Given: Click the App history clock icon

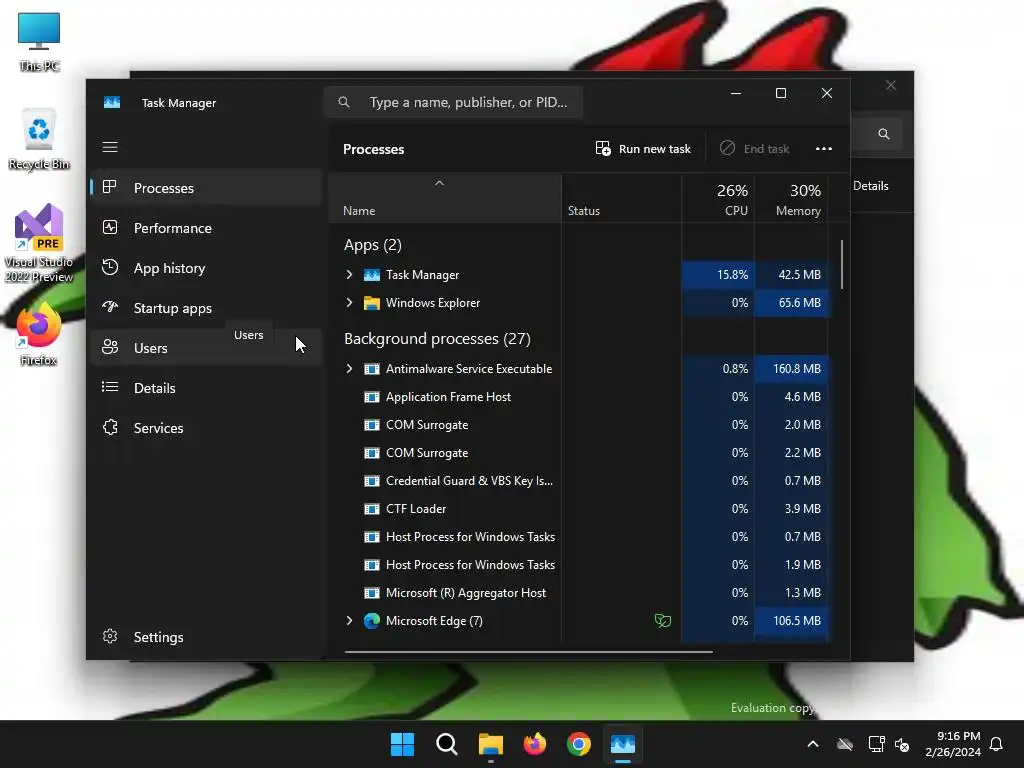Looking at the screenshot, I should (x=110, y=267).
